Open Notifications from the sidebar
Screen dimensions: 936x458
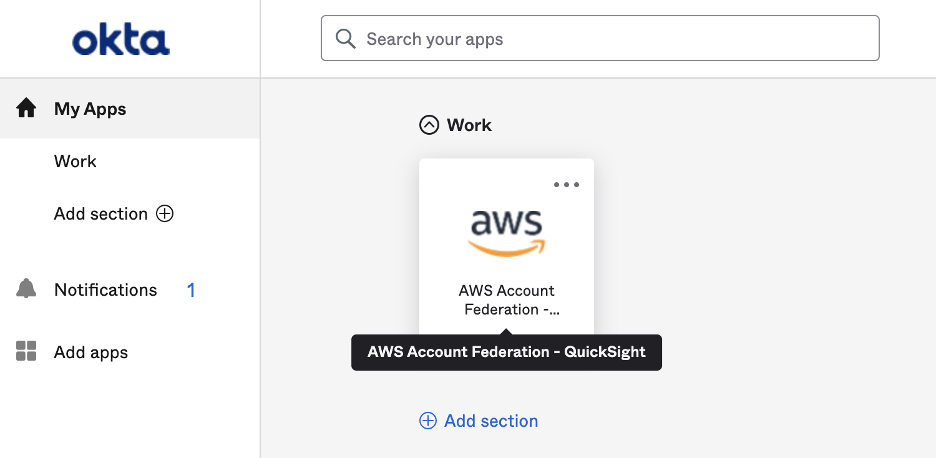point(106,290)
